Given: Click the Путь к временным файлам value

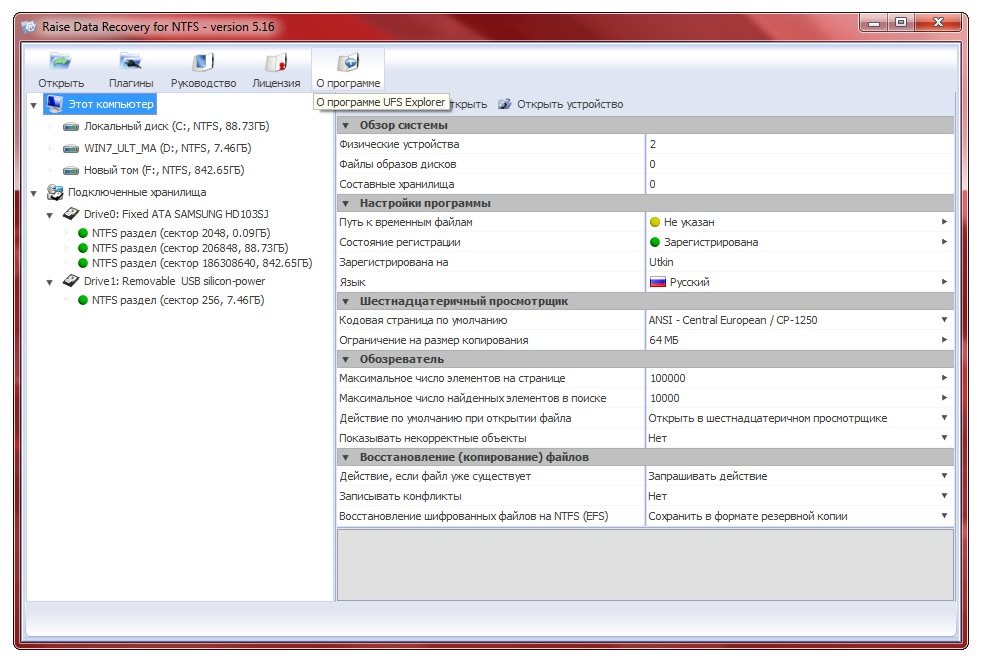Looking at the screenshot, I should (688, 222).
